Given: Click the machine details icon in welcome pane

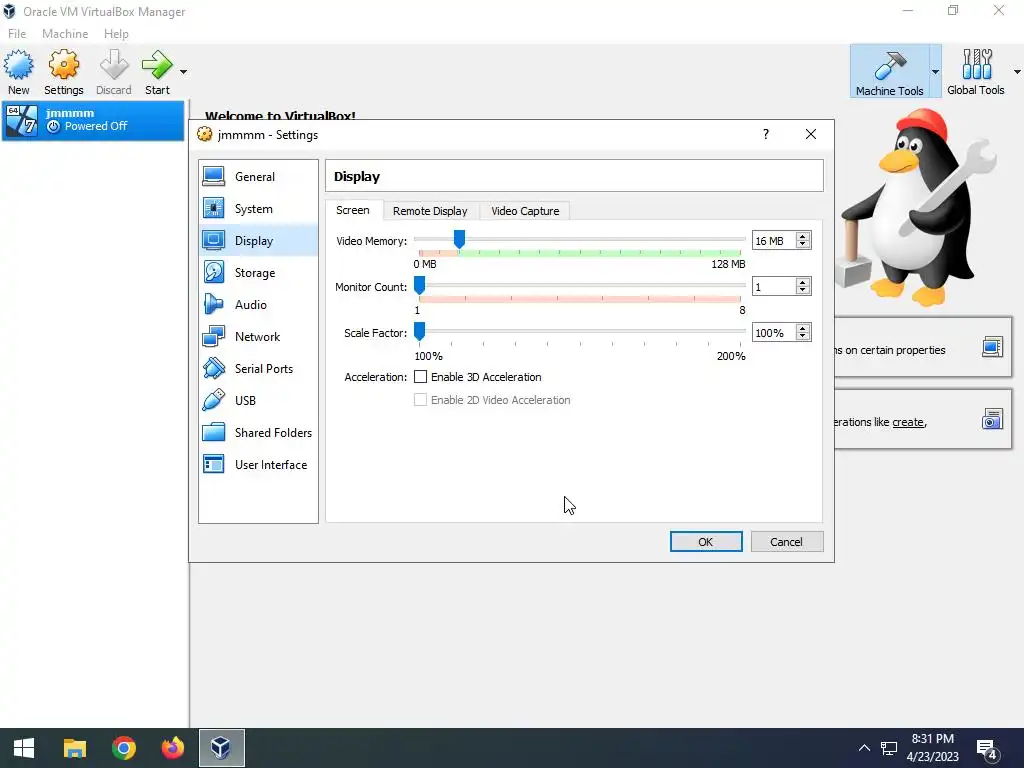Looking at the screenshot, I should 992,347.
